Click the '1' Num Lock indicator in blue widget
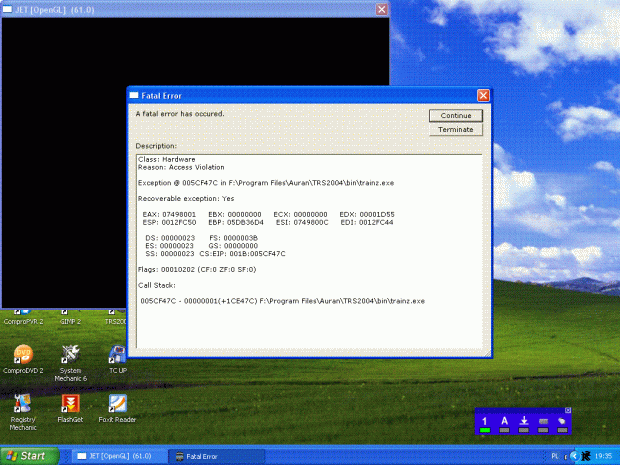 pyautogui.click(x=485, y=424)
